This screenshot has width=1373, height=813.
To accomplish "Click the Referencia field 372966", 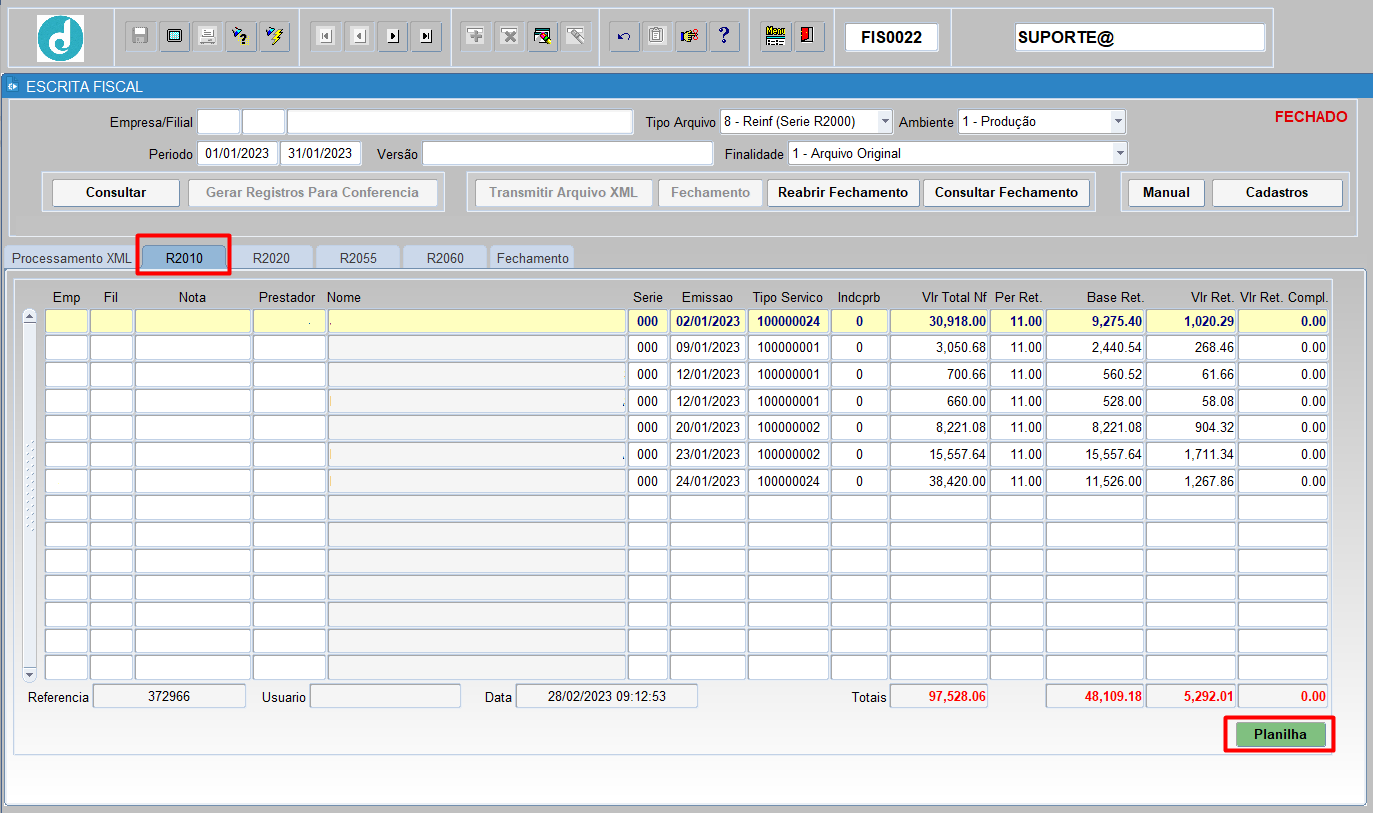I will pos(169,696).
